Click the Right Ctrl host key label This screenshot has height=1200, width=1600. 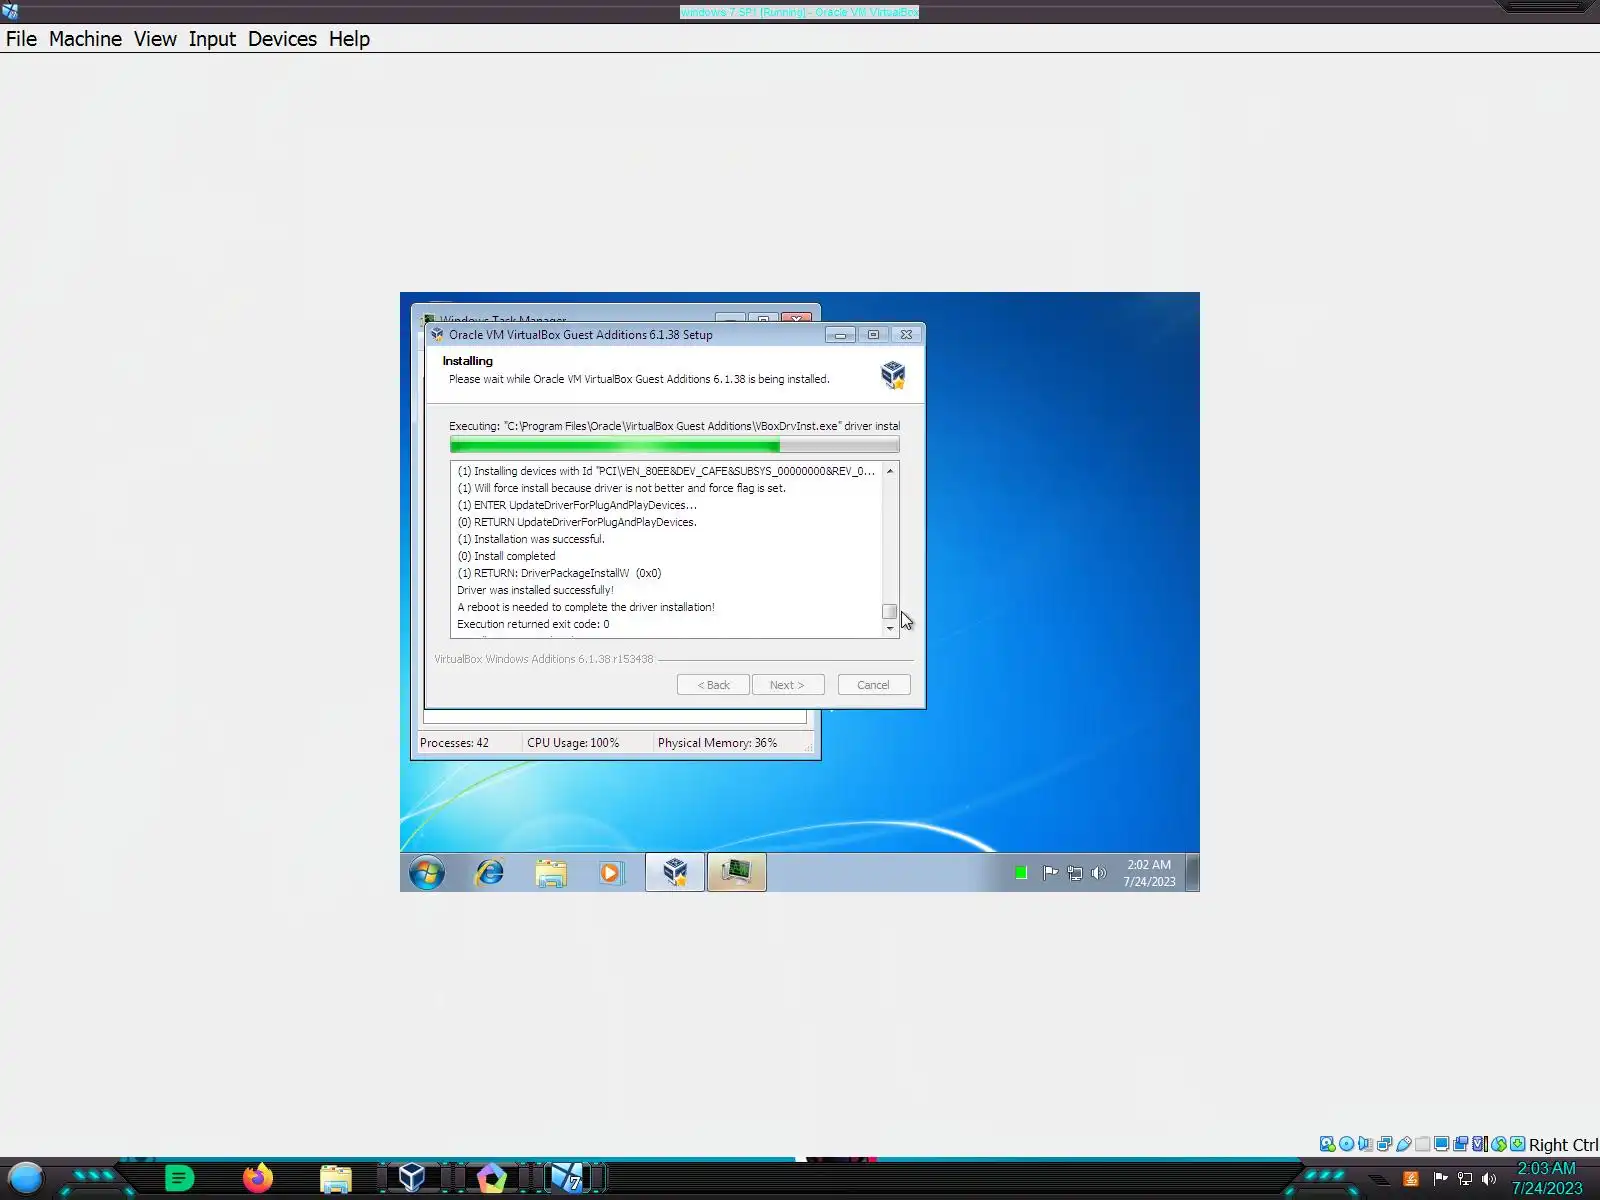pos(1563,1145)
